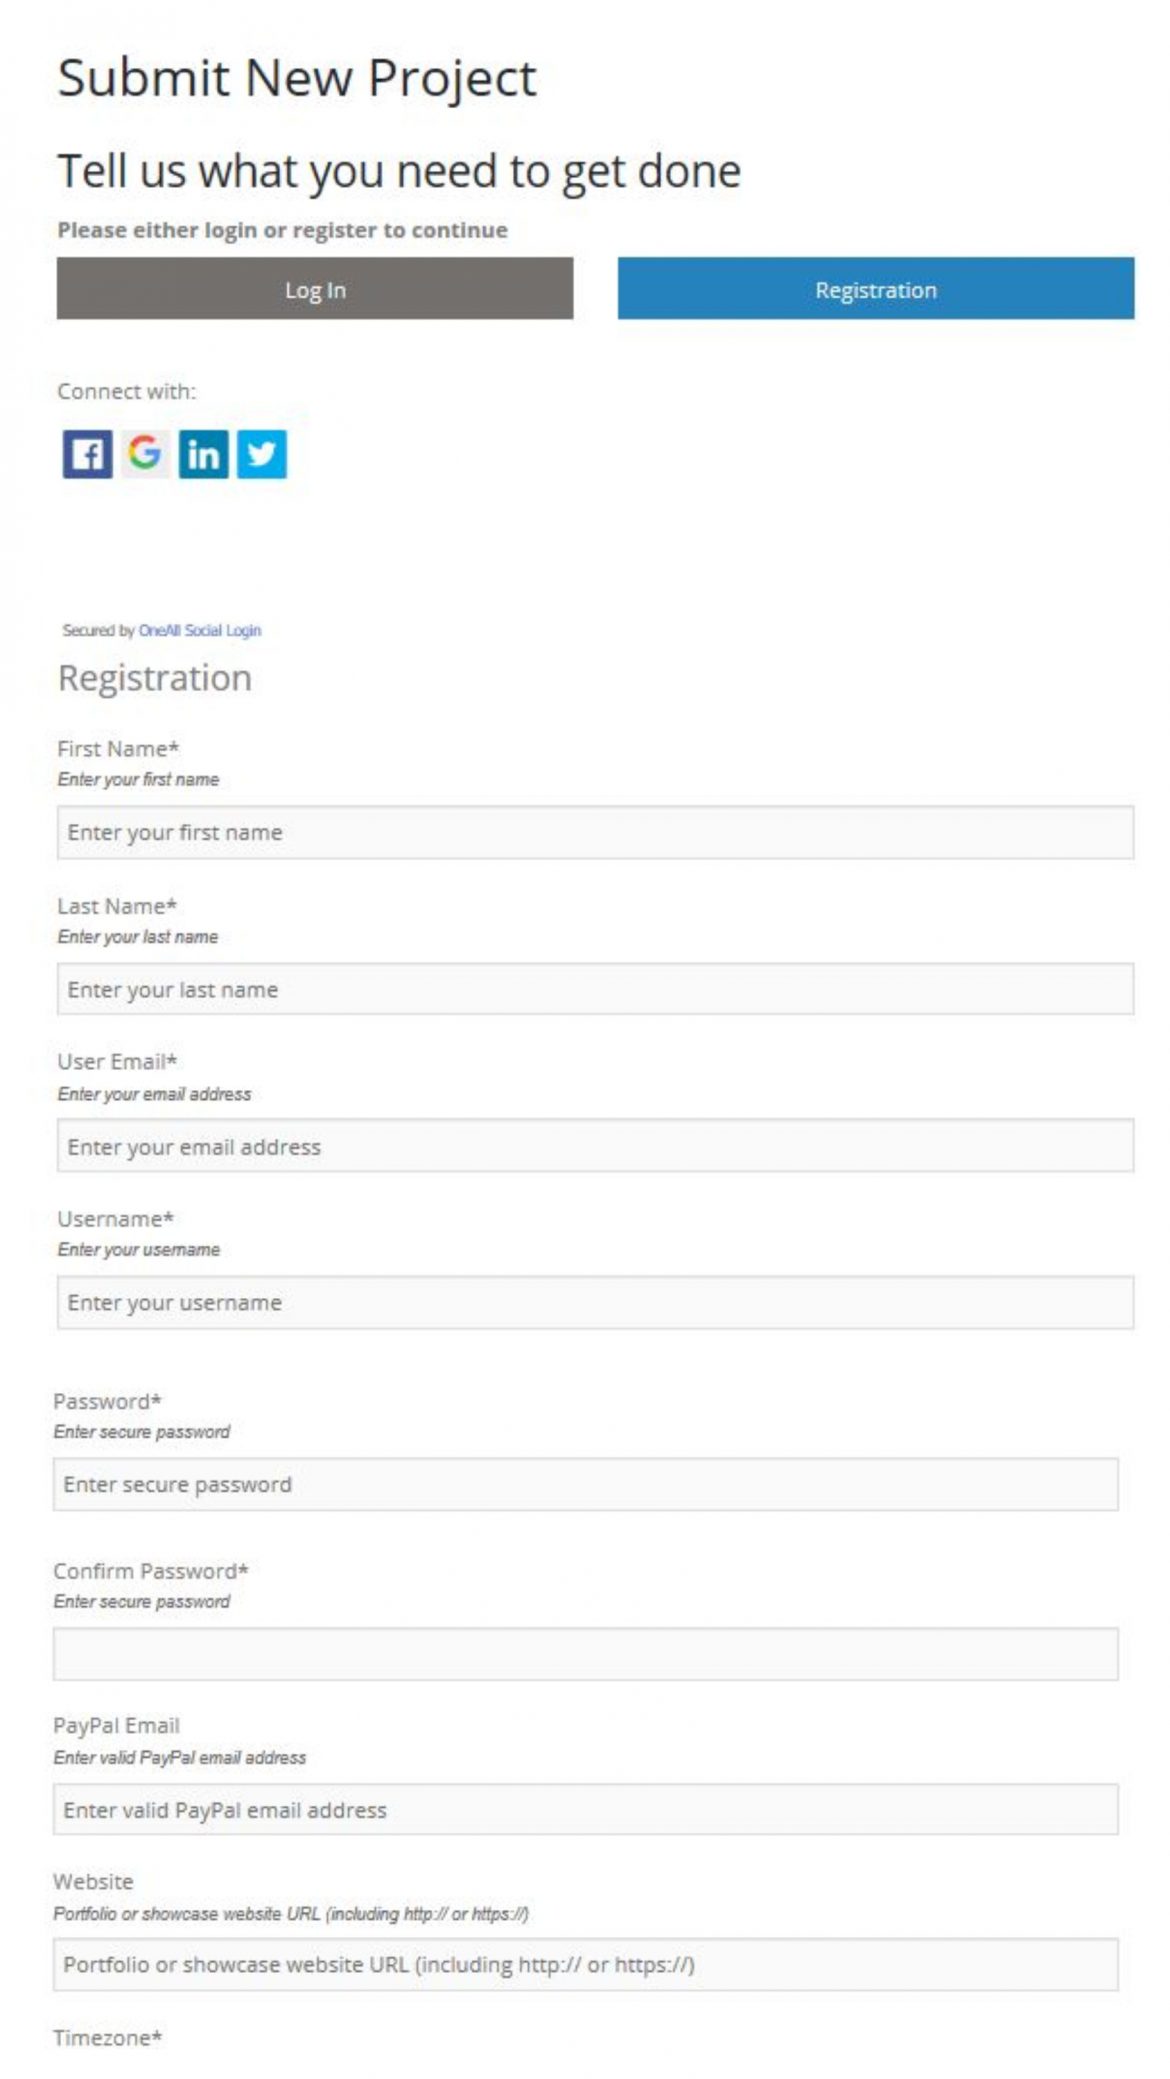Connect with Facebook icon
Screen dimensions: 1170x2079
(x=88, y=455)
